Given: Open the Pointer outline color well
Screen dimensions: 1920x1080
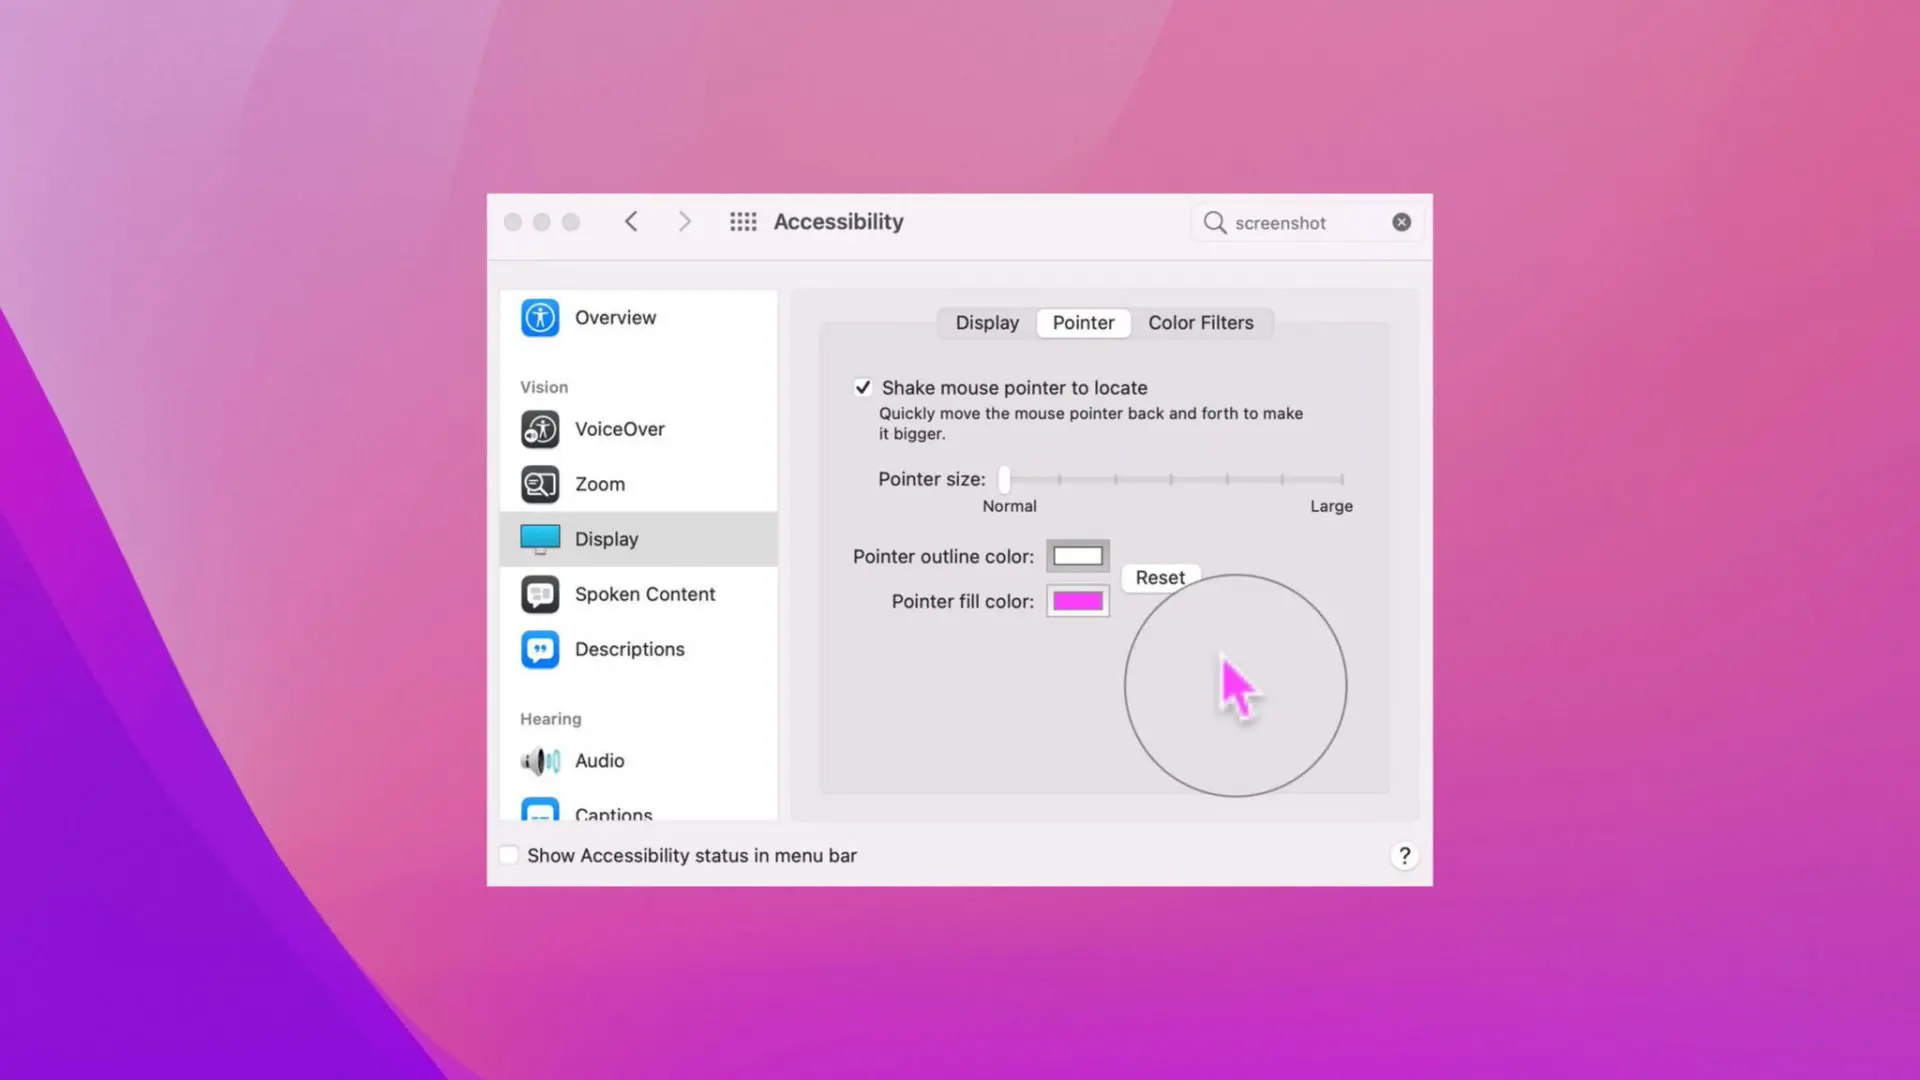Looking at the screenshot, I should (1077, 556).
